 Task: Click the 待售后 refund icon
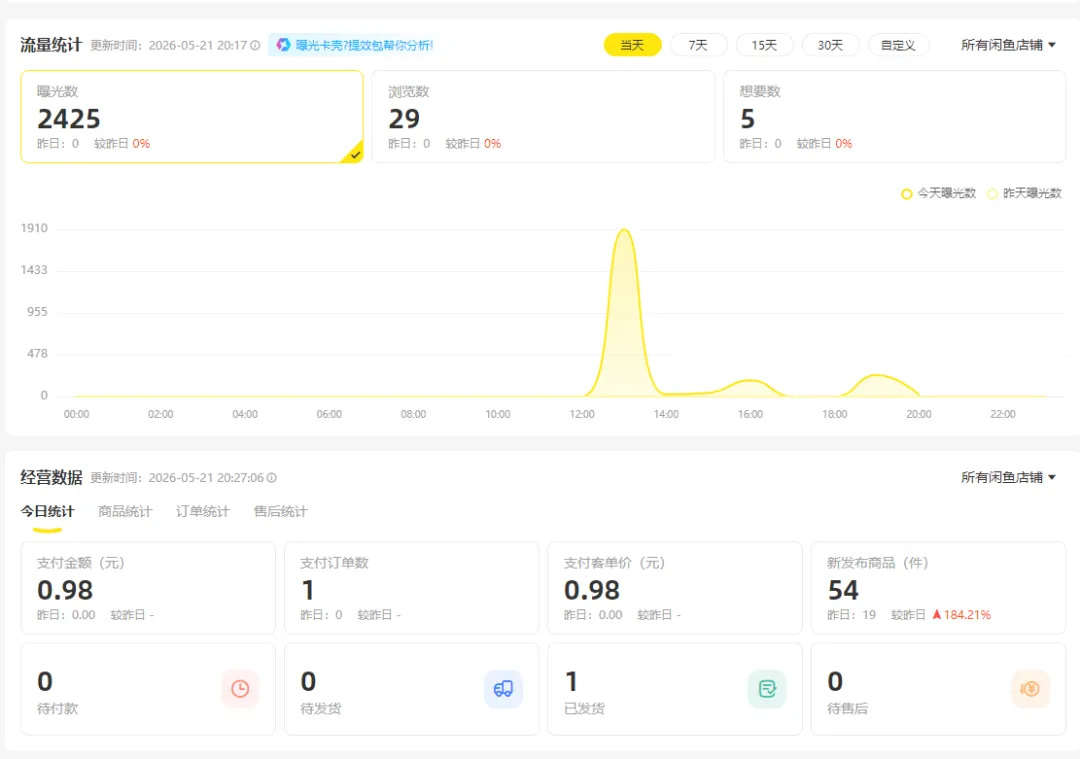click(1030, 688)
